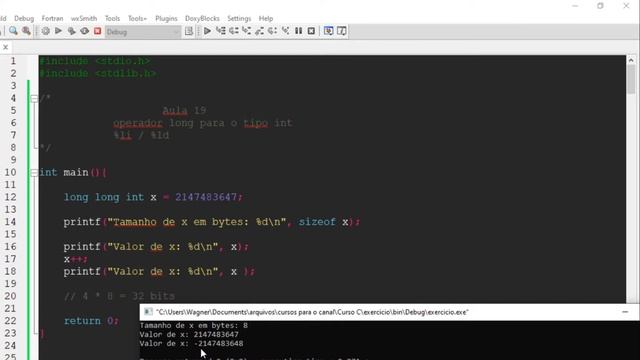Click the '// 4 * 8 = 32 bits' comment
The image size is (640, 360).
tap(119, 296)
